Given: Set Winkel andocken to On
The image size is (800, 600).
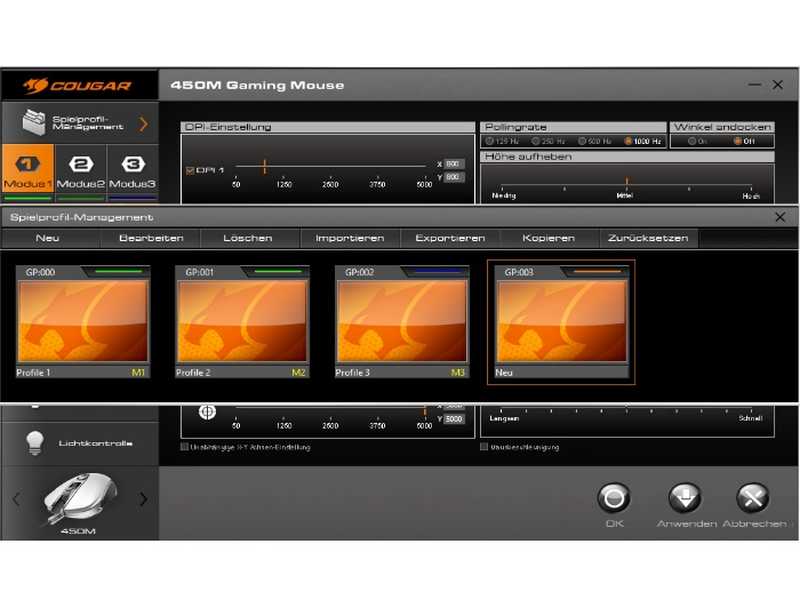Looking at the screenshot, I should (692, 141).
